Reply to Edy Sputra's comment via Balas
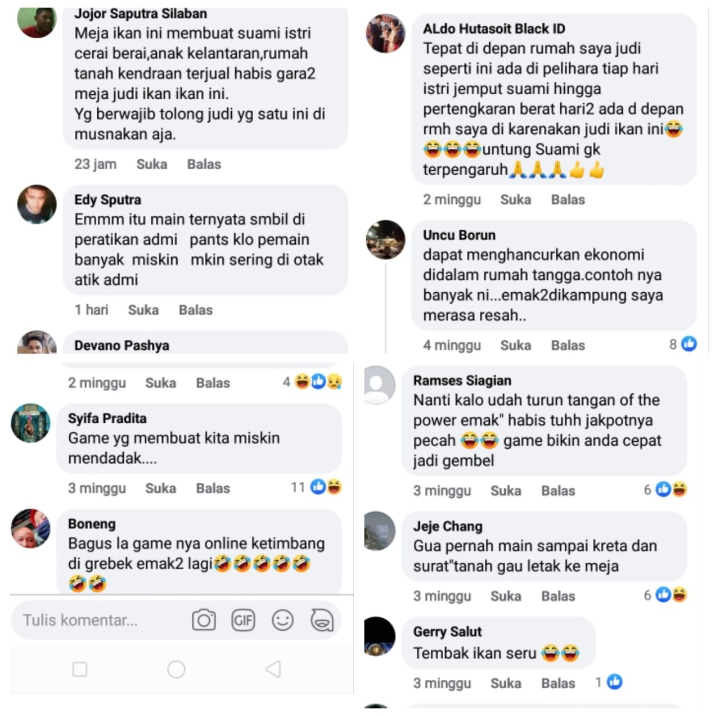The height and width of the screenshot is (716, 720). click(x=196, y=310)
